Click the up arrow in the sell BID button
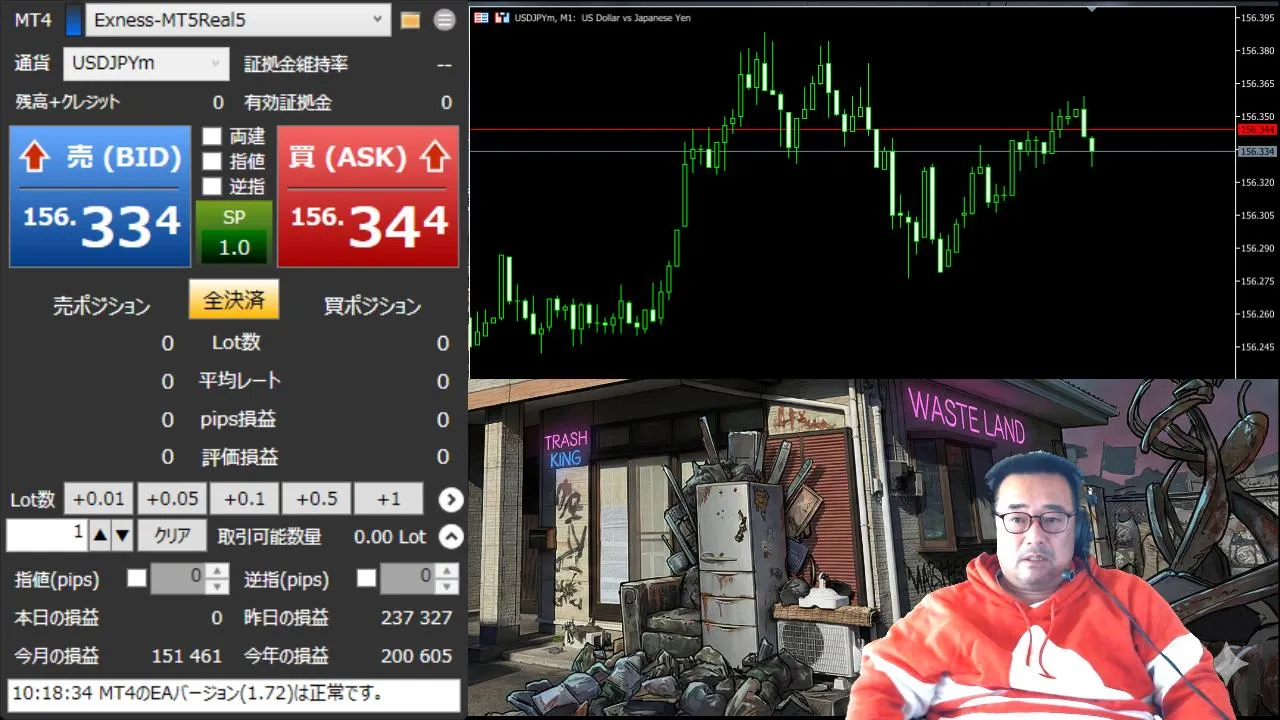The width and height of the screenshot is (1280, 720). 34,156
